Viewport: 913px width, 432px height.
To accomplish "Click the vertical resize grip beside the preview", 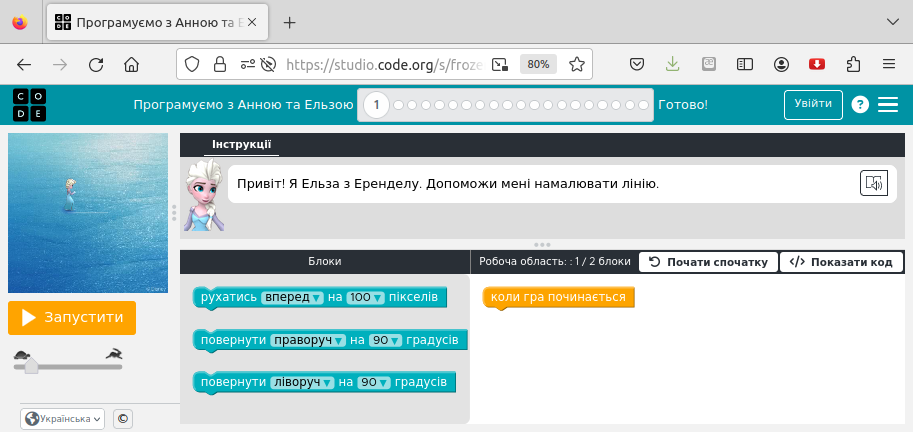I will pyautogui.click(x=174, y=213).
